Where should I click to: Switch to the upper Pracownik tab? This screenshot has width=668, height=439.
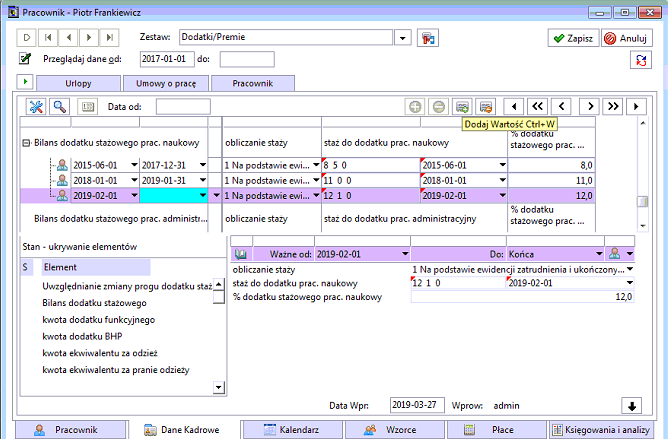(253, 83)
